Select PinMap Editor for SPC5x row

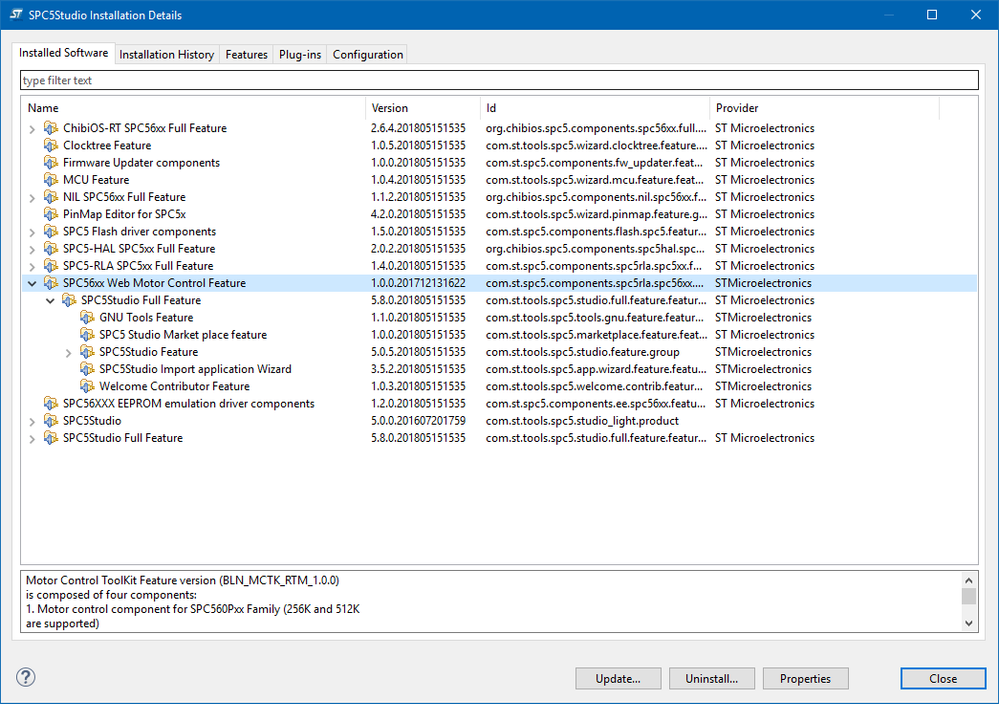(500, 214)
